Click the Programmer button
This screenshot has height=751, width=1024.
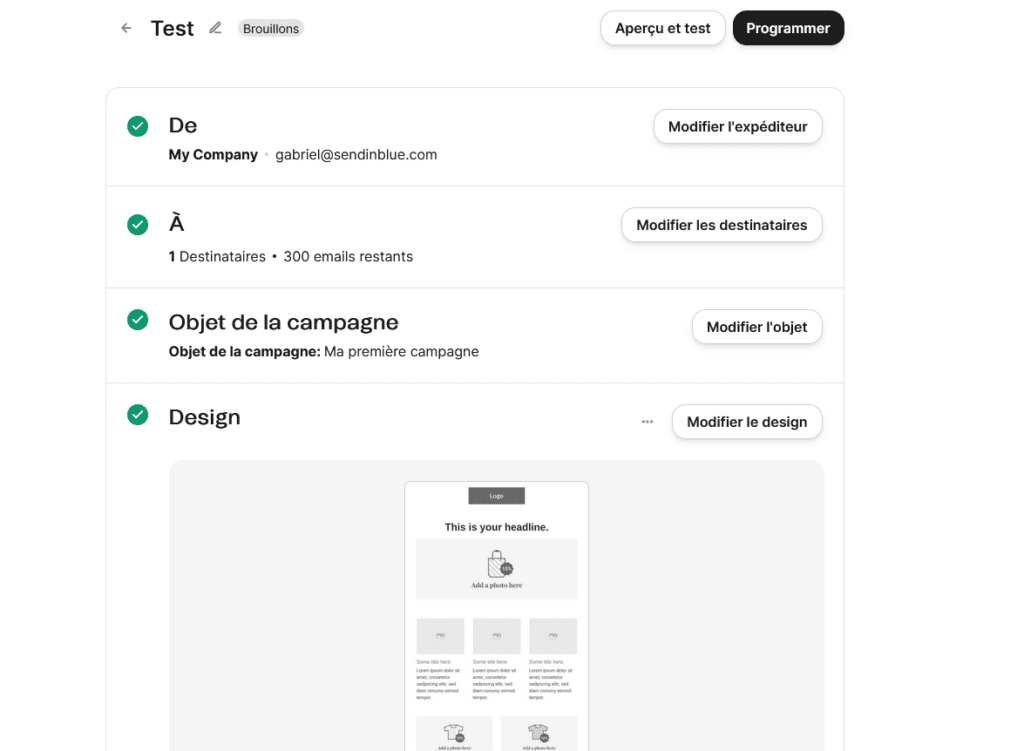(788, 28)
